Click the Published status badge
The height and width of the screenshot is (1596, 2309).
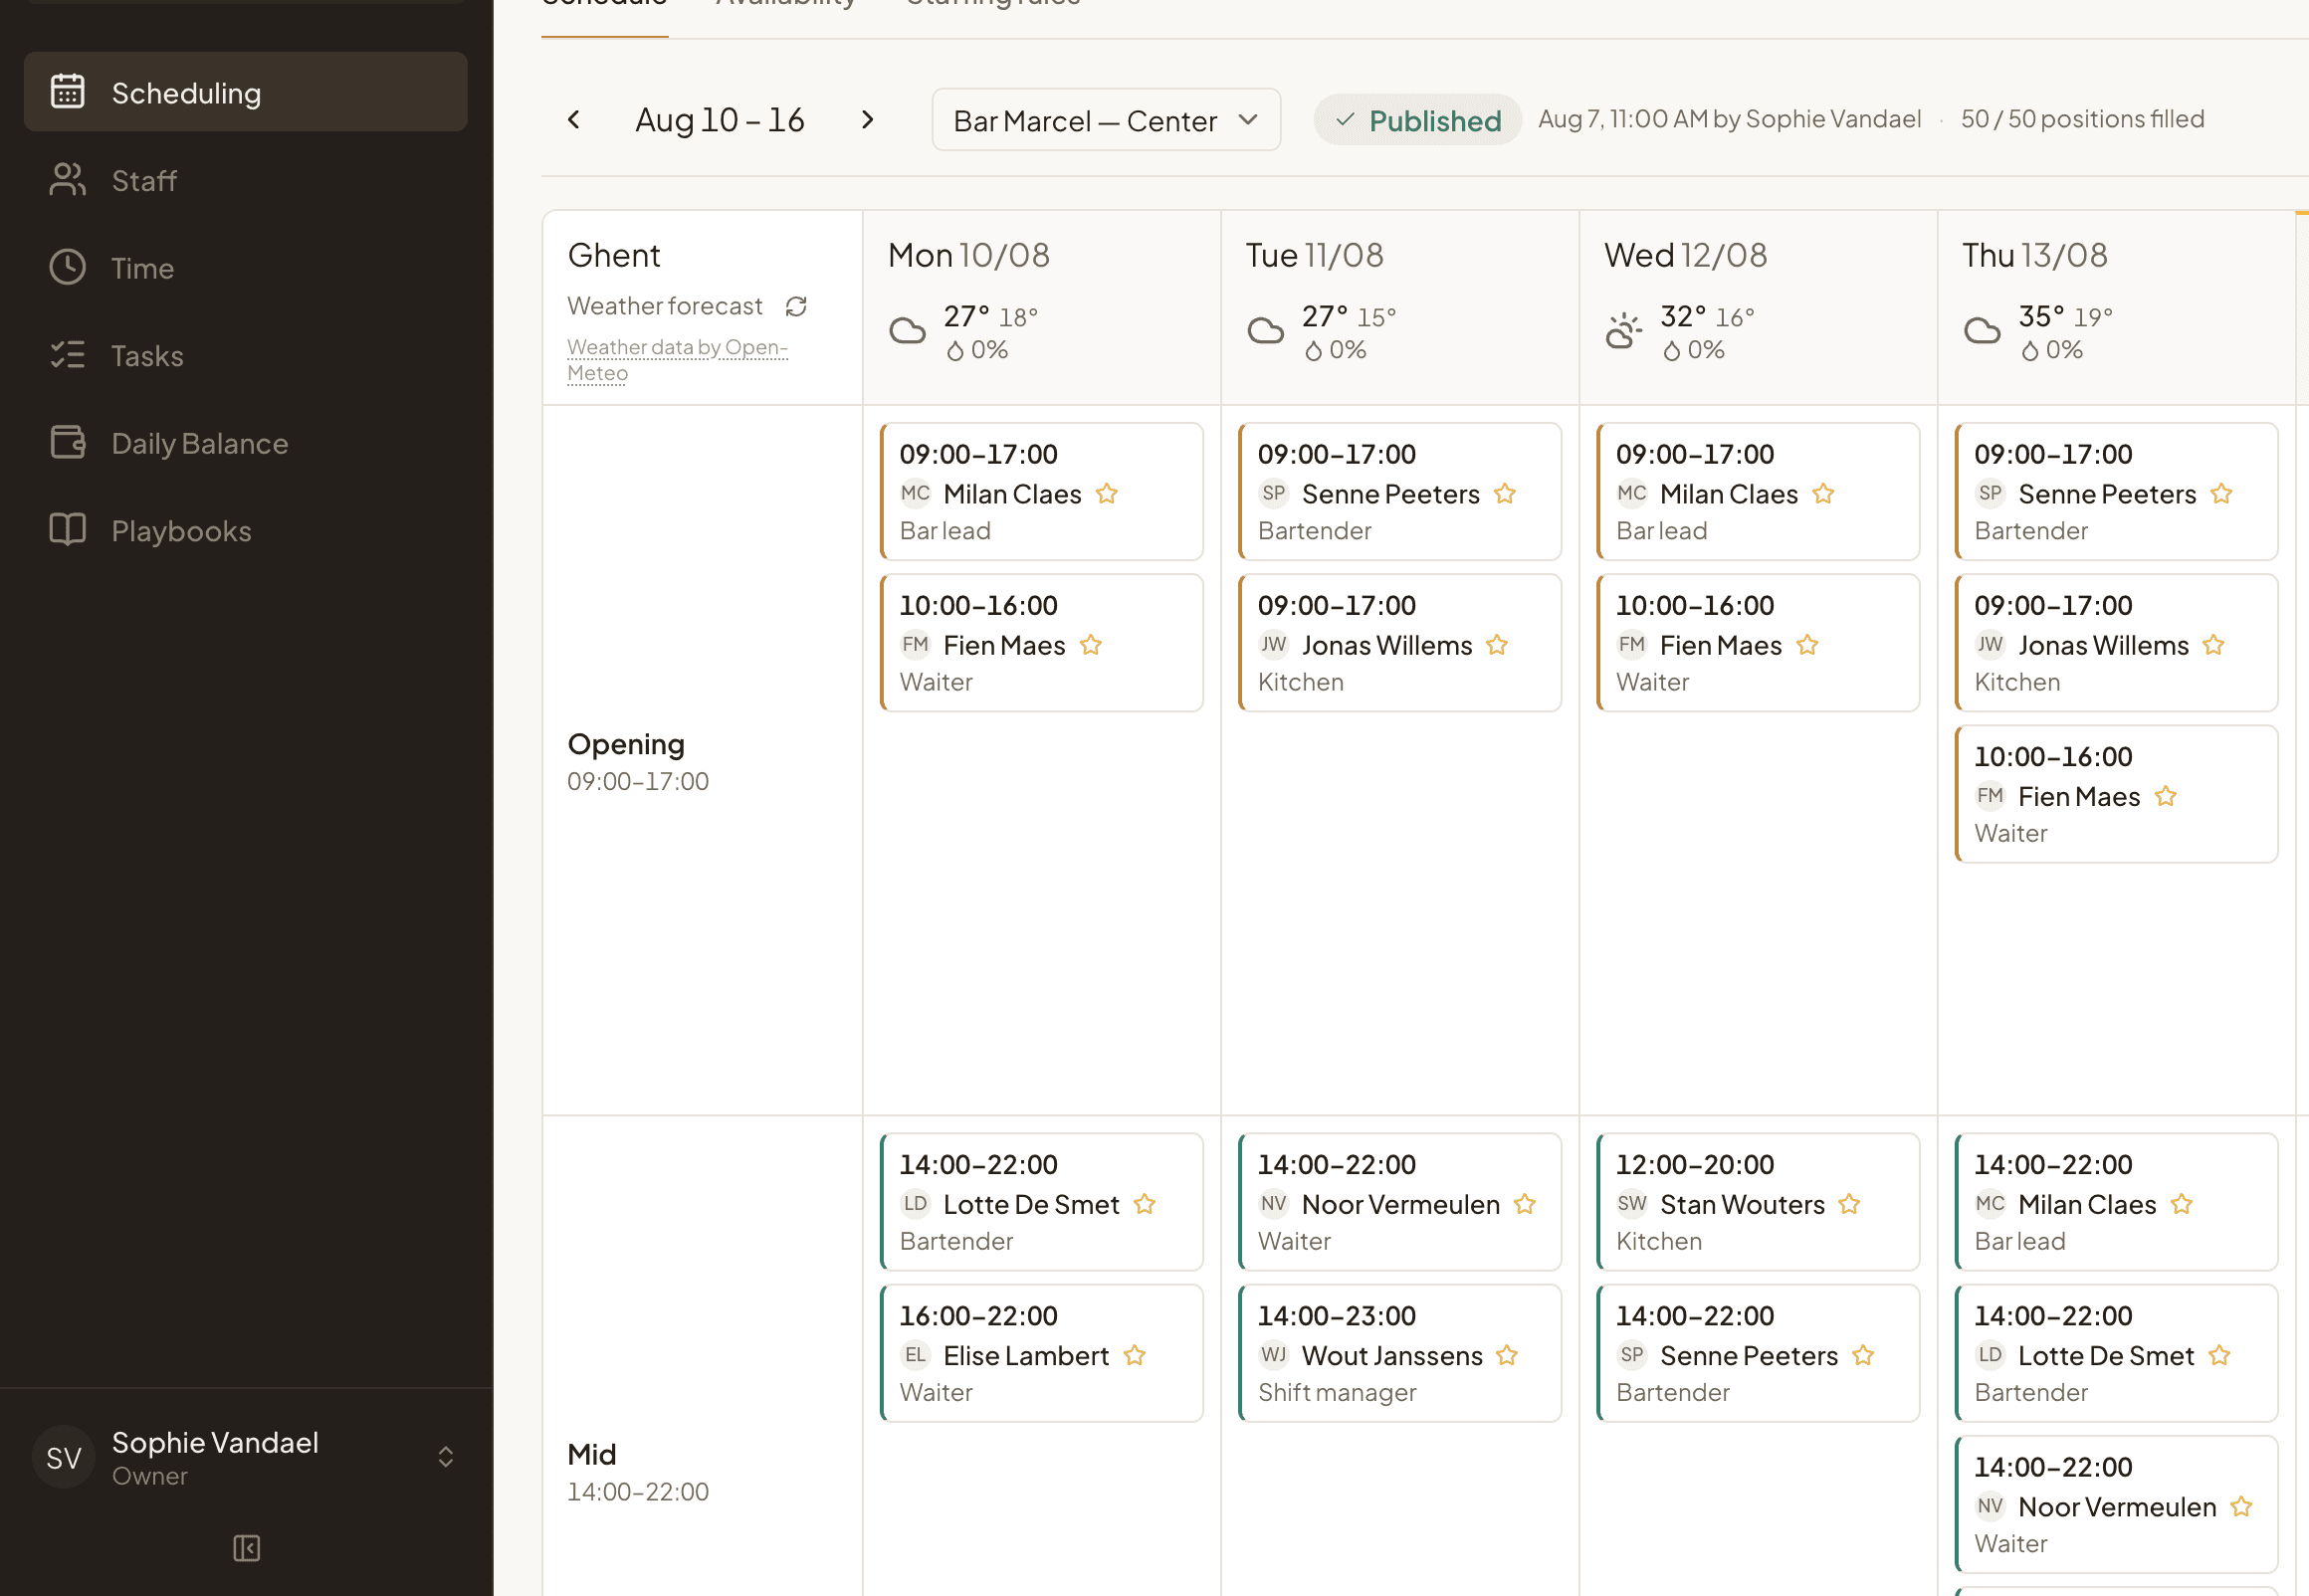[1417, 120]
